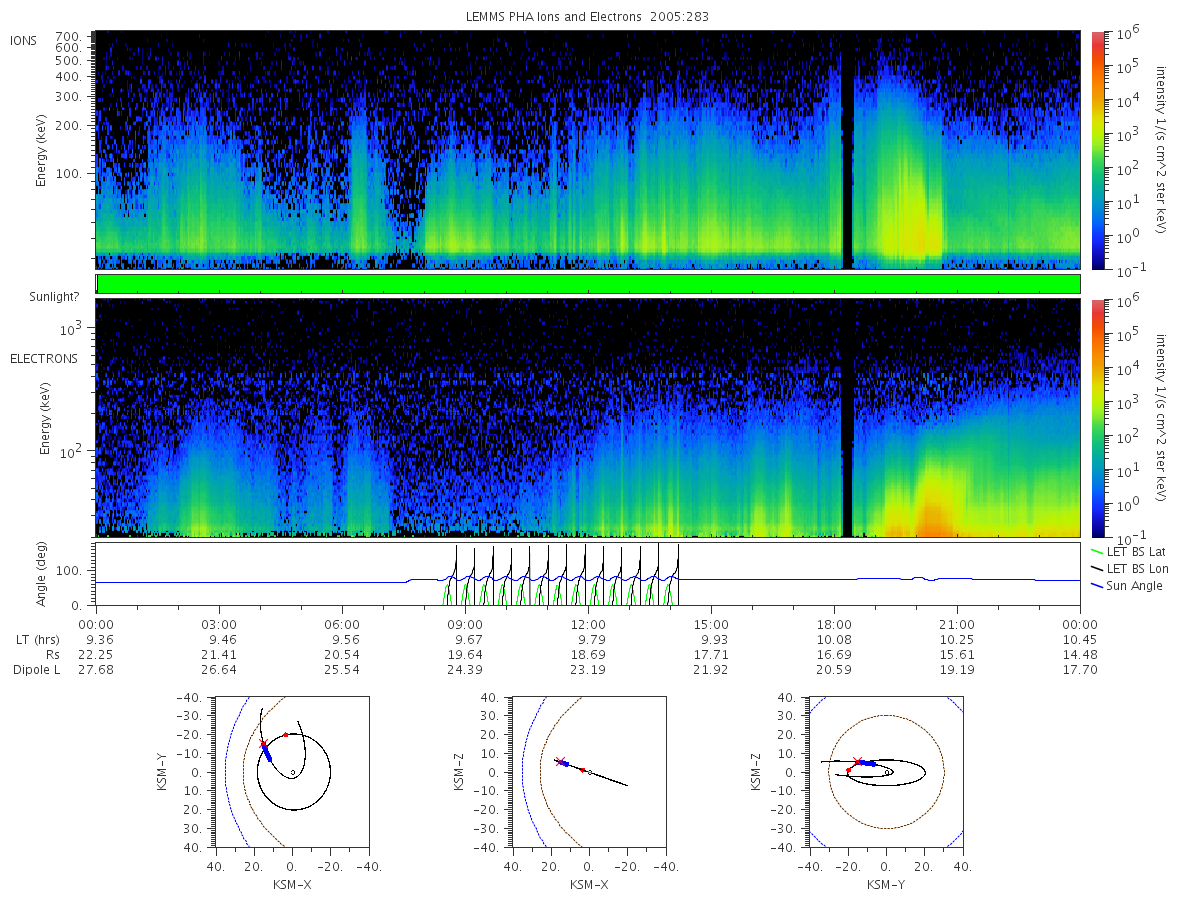This screenshot has width=1200, height=900.
Task: Click the Sun Angle legend entry
Action: click(x=1127, y=585)
